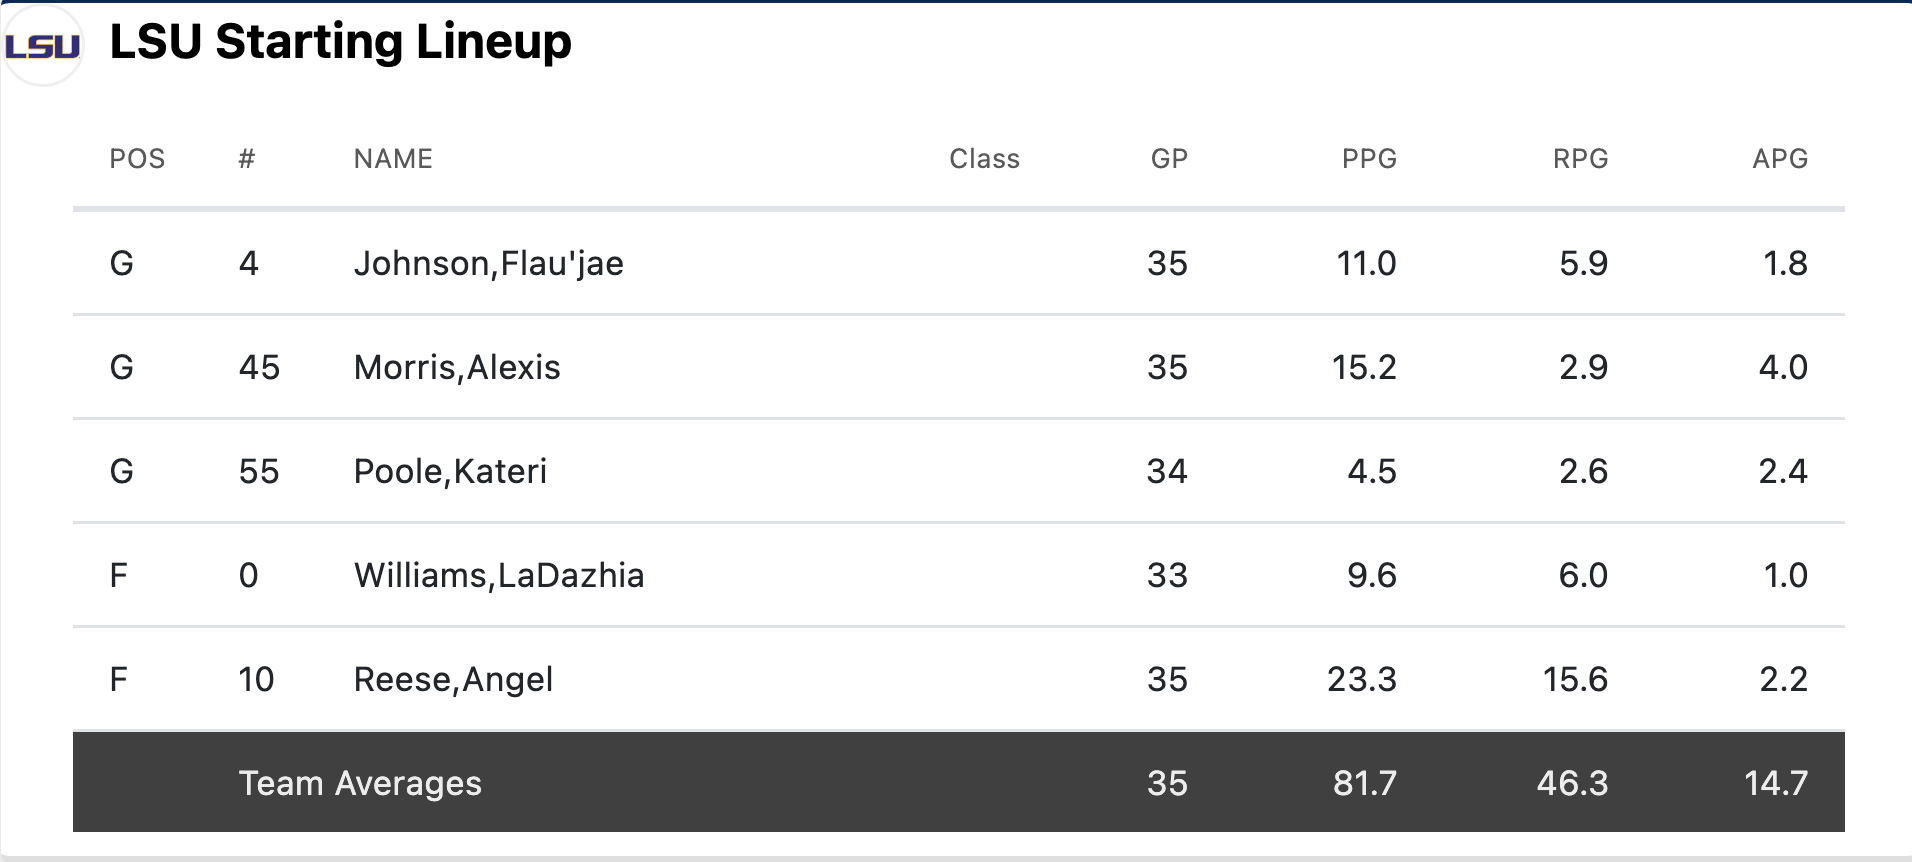Viewport: 1912px width, 862px height.
Task: Click the GP column header
Action: tap(1168, 159)
